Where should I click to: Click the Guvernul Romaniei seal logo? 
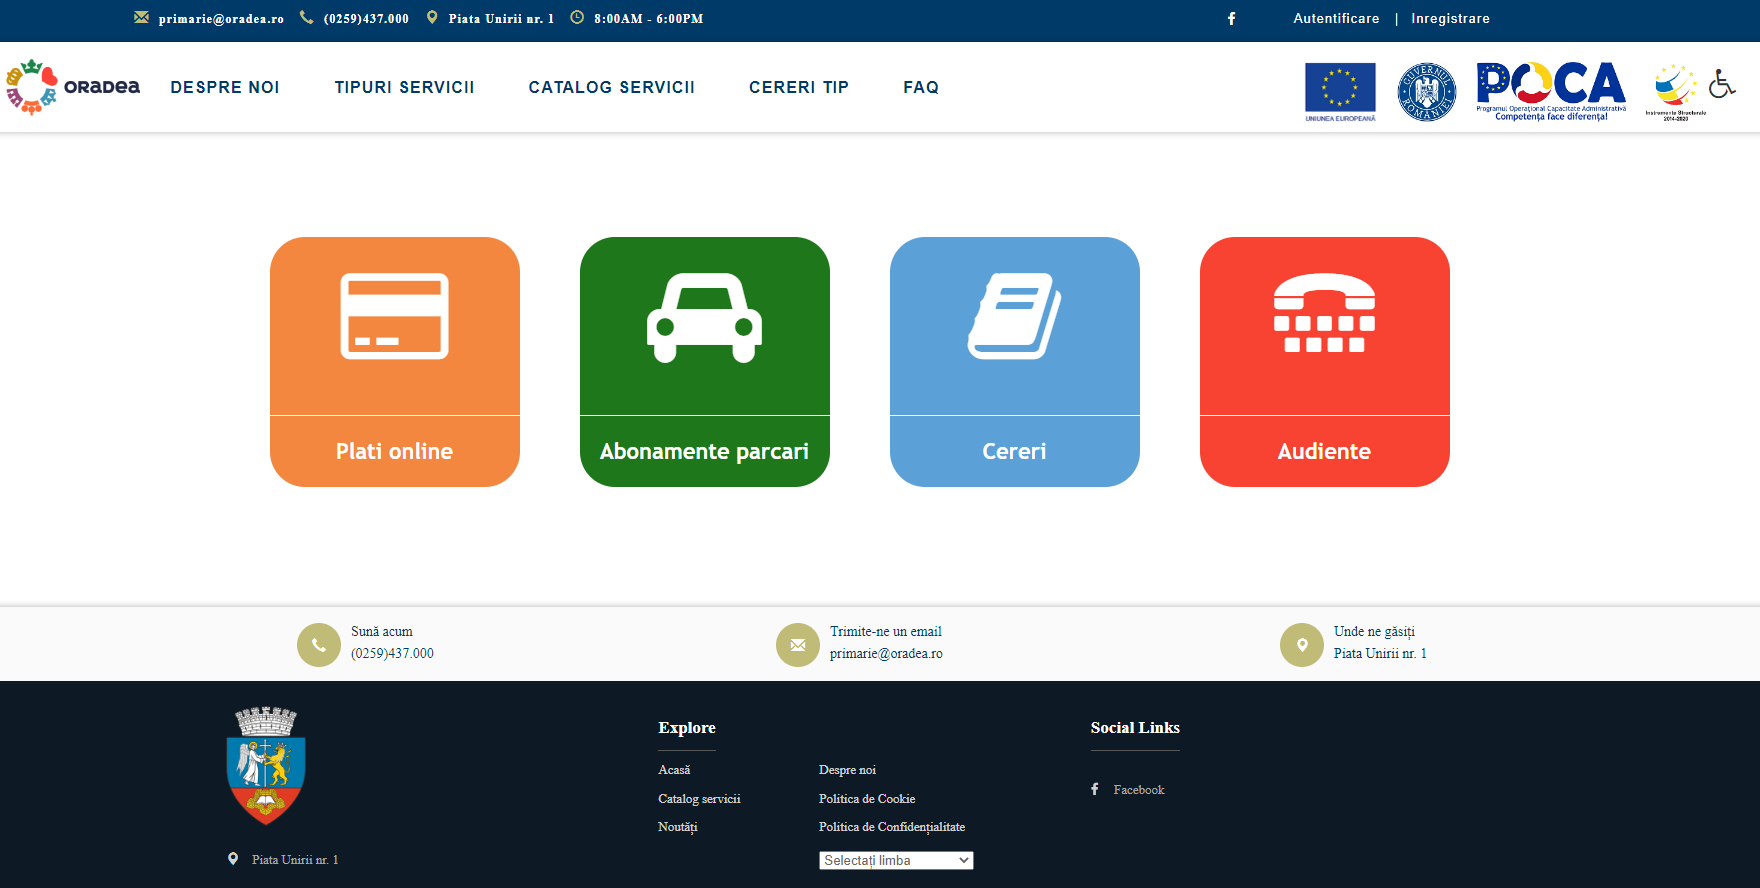click(1427, 91)
